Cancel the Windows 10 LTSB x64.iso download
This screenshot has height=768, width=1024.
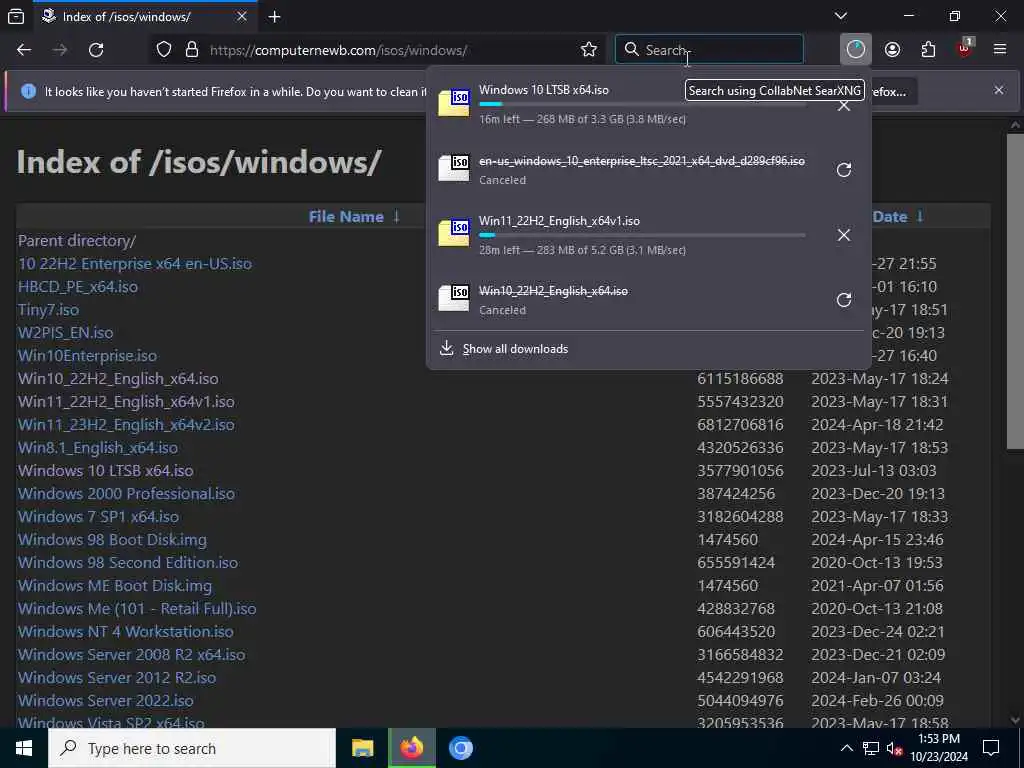(x=844, y=106)
